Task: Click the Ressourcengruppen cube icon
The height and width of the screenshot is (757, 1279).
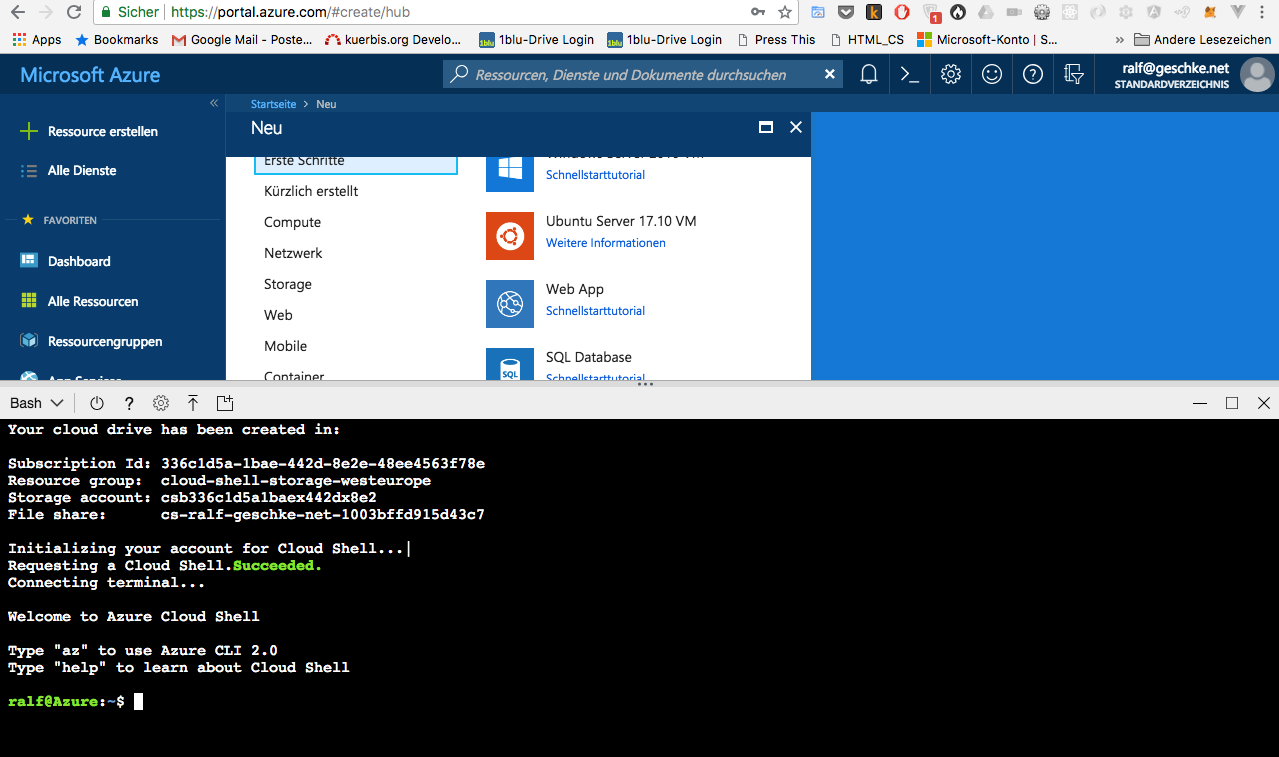Action: click(x=29, y=341)
